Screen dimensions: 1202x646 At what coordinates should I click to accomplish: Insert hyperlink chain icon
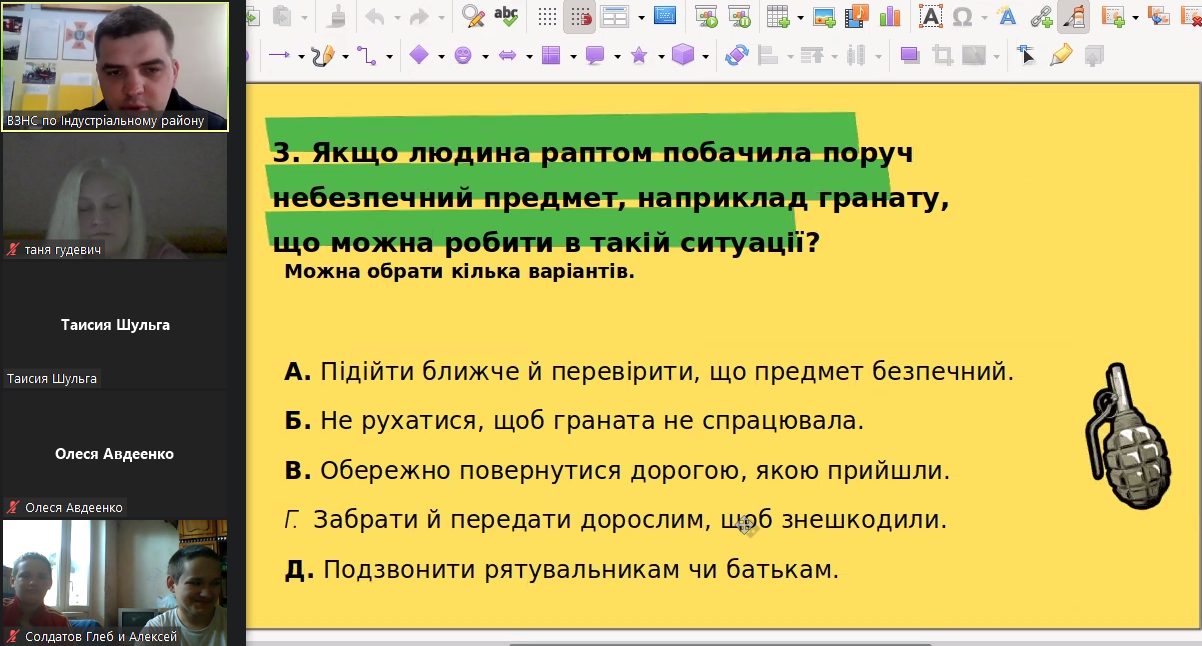(1041, 17)
